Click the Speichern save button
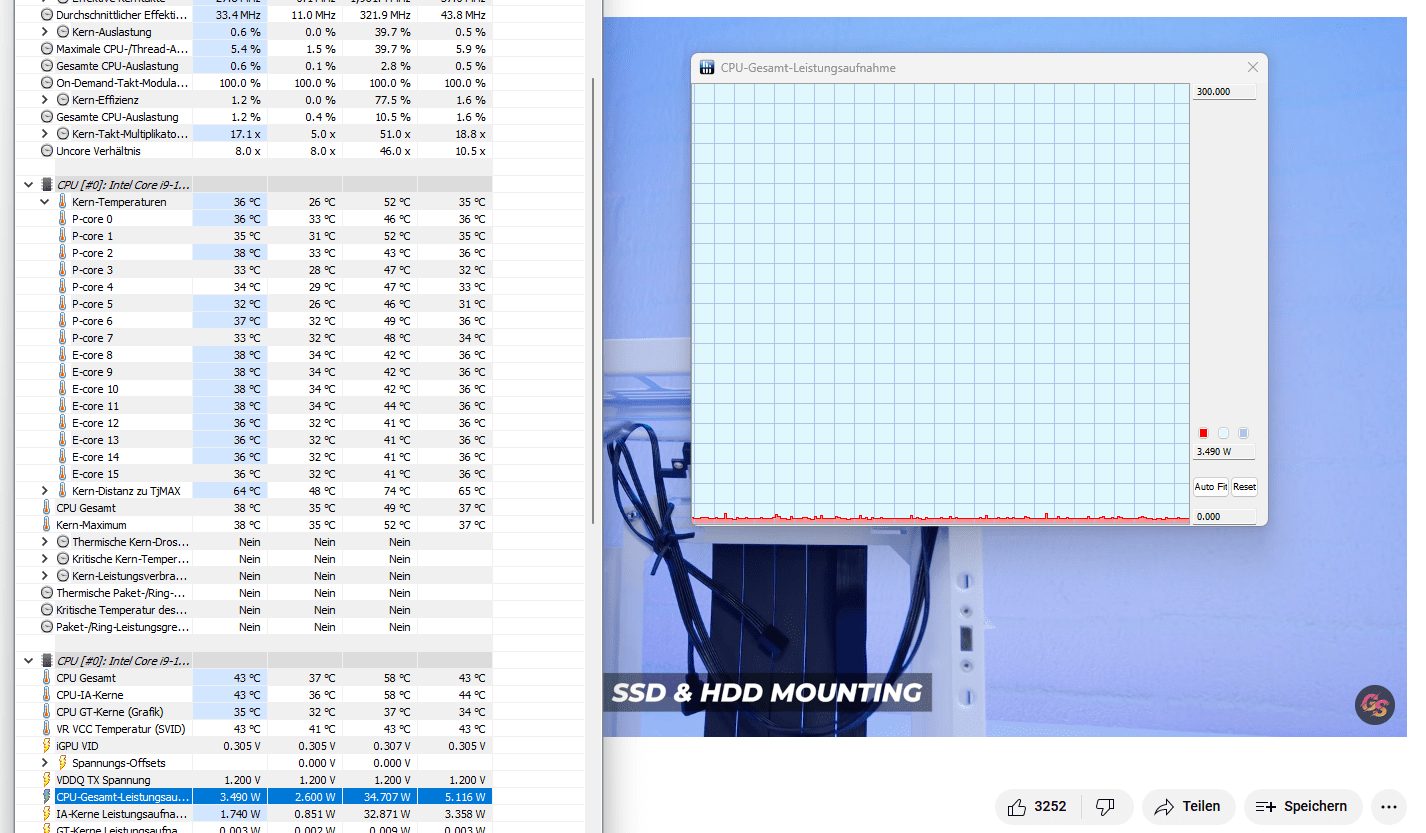1426x833 pixels. click(1302, 806)
